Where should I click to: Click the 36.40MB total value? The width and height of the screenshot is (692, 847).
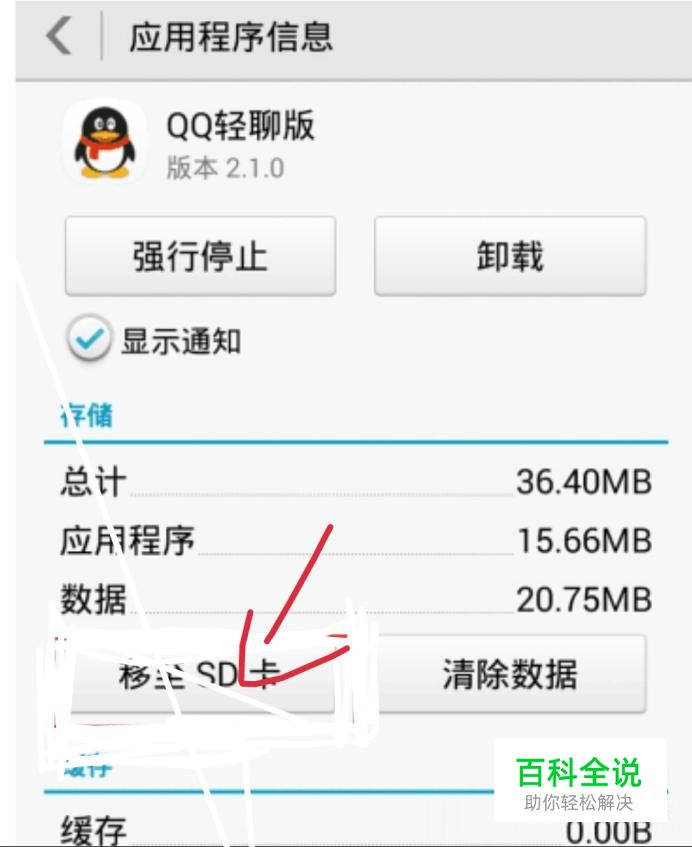click(x=584, y=481)
